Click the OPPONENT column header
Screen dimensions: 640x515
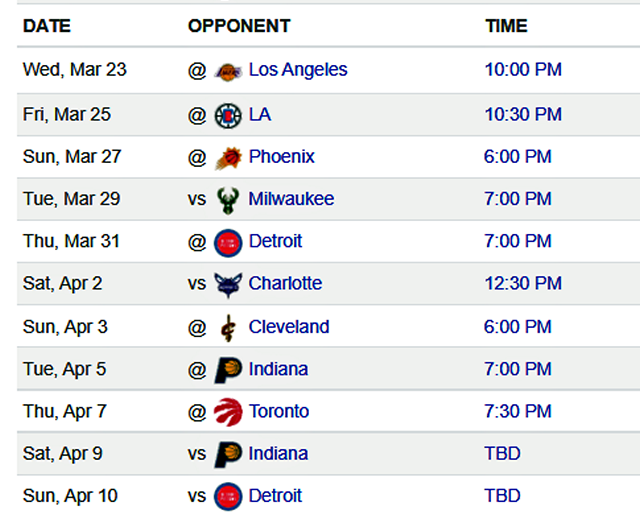pos(239,26)
